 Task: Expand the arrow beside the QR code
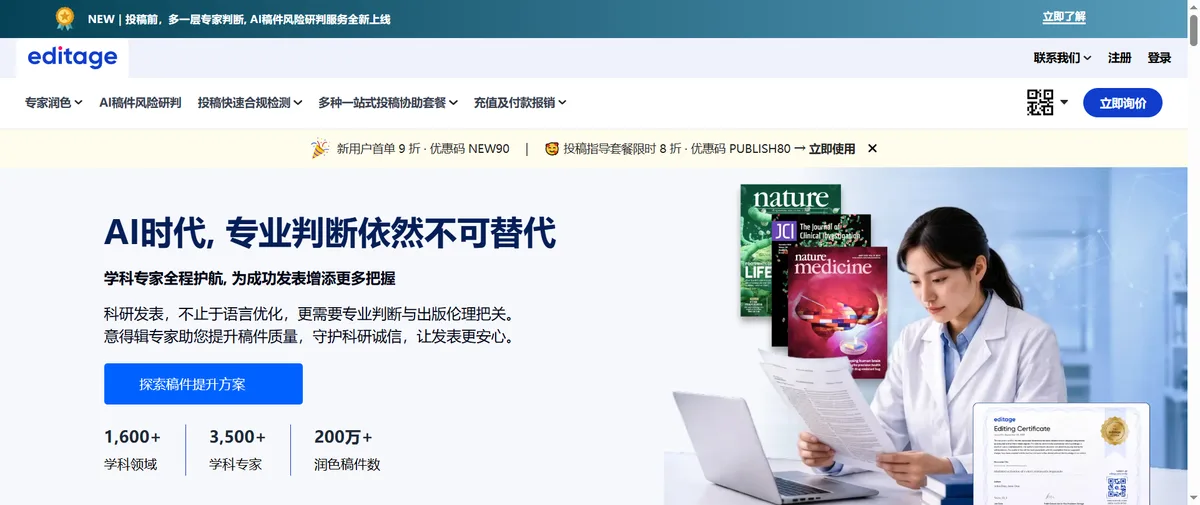tap(1064, 102)
